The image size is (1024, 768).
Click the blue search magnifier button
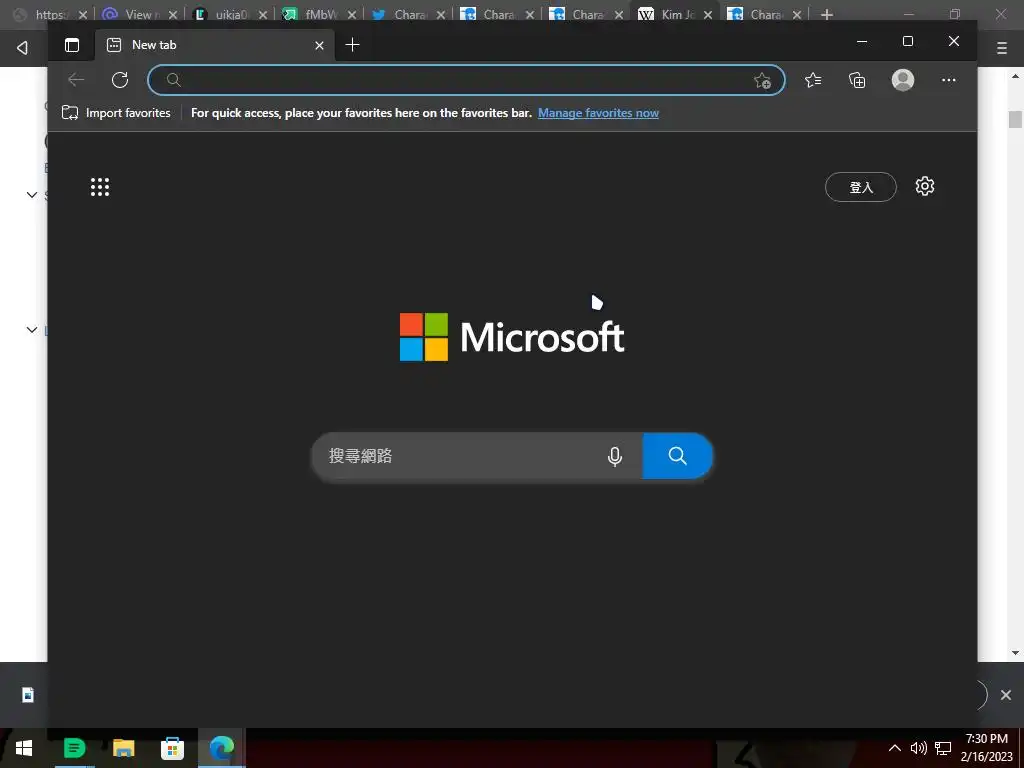(x=677, y=456)
